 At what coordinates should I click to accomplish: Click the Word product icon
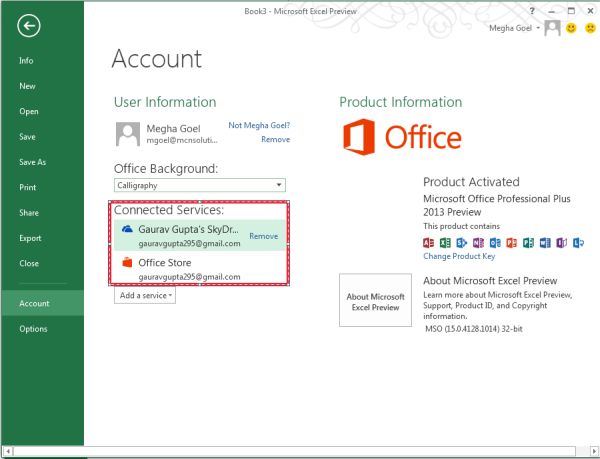click(x=545, y=243)
